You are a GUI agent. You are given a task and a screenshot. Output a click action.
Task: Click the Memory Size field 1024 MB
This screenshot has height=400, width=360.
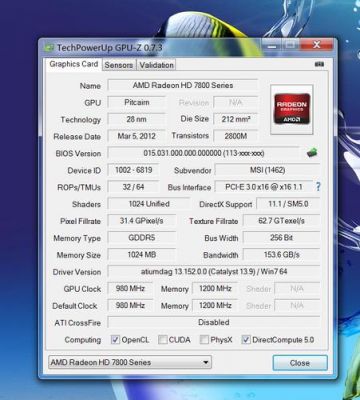point(142,255)
